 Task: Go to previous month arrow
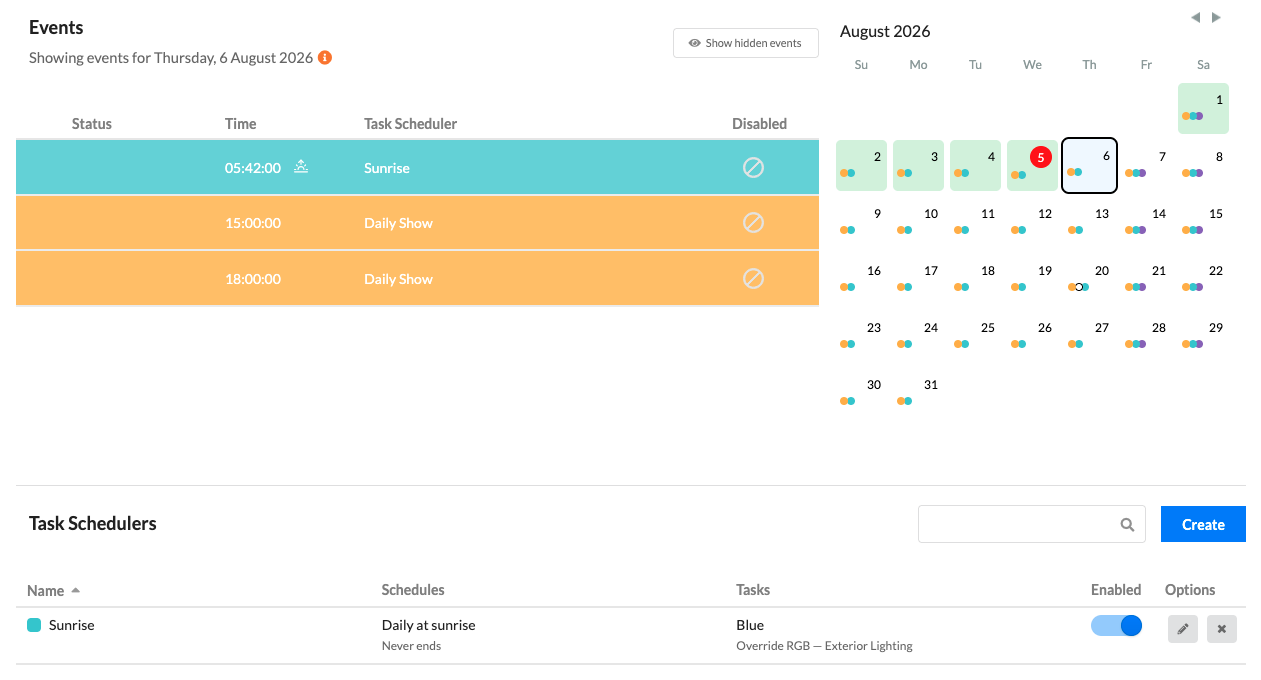point(1196,18)
